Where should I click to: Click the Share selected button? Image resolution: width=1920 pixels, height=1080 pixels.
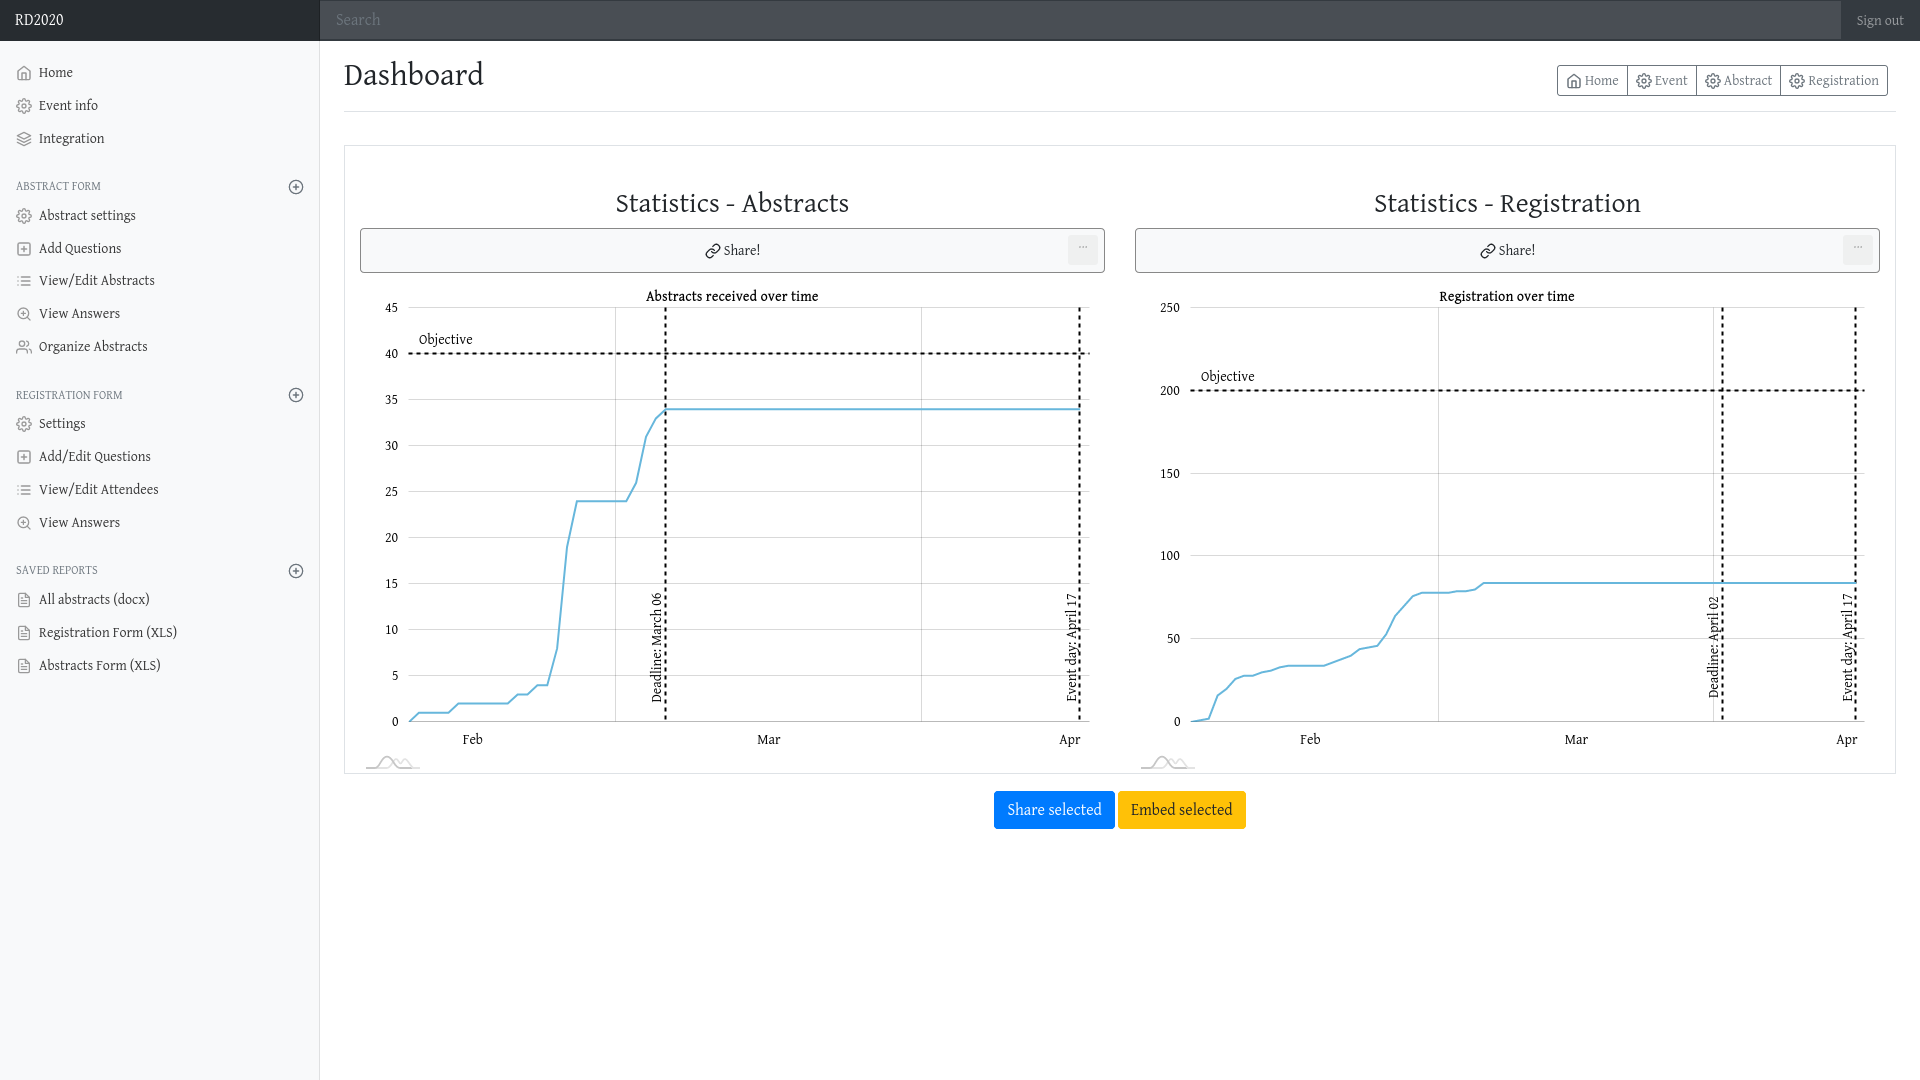tap(1054, 810)
